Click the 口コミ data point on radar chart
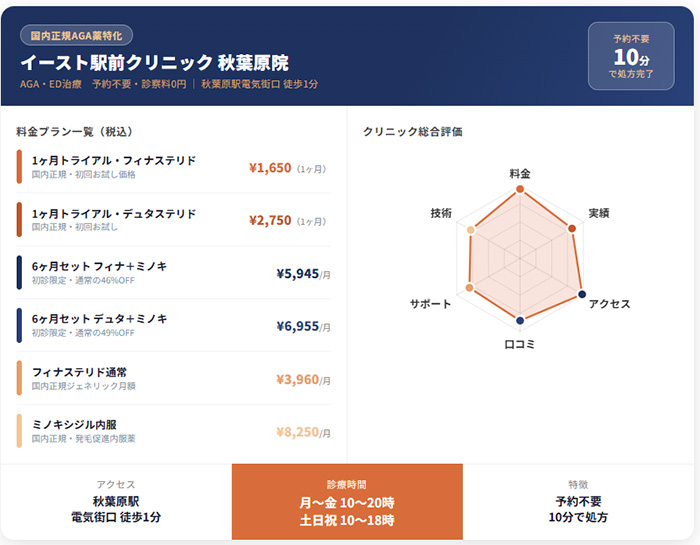Image resolution: width=700 pixels, height=545 pixels. click(x=519, y=321)
